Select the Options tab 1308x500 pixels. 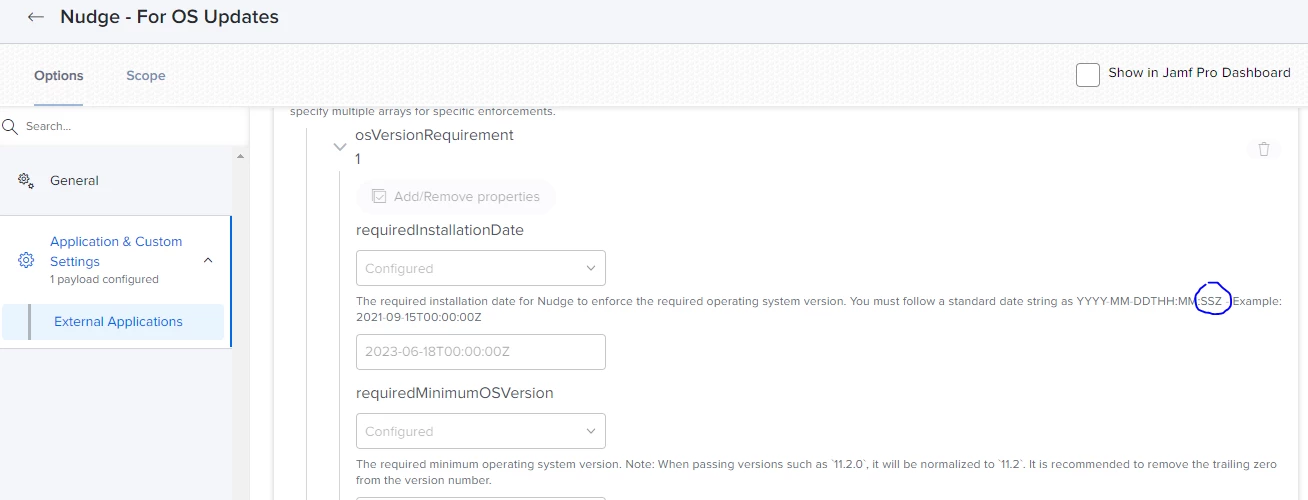tap(59, 75)
